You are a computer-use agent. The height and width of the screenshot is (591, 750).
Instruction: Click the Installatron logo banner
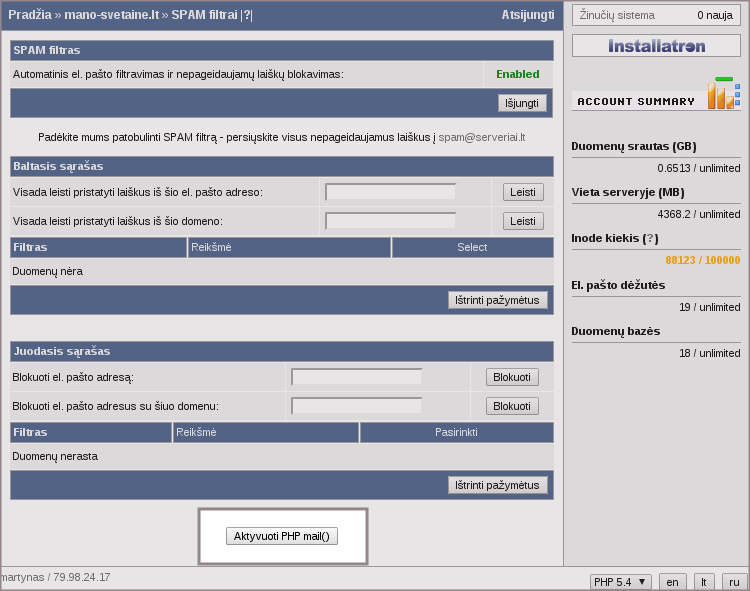656,46
